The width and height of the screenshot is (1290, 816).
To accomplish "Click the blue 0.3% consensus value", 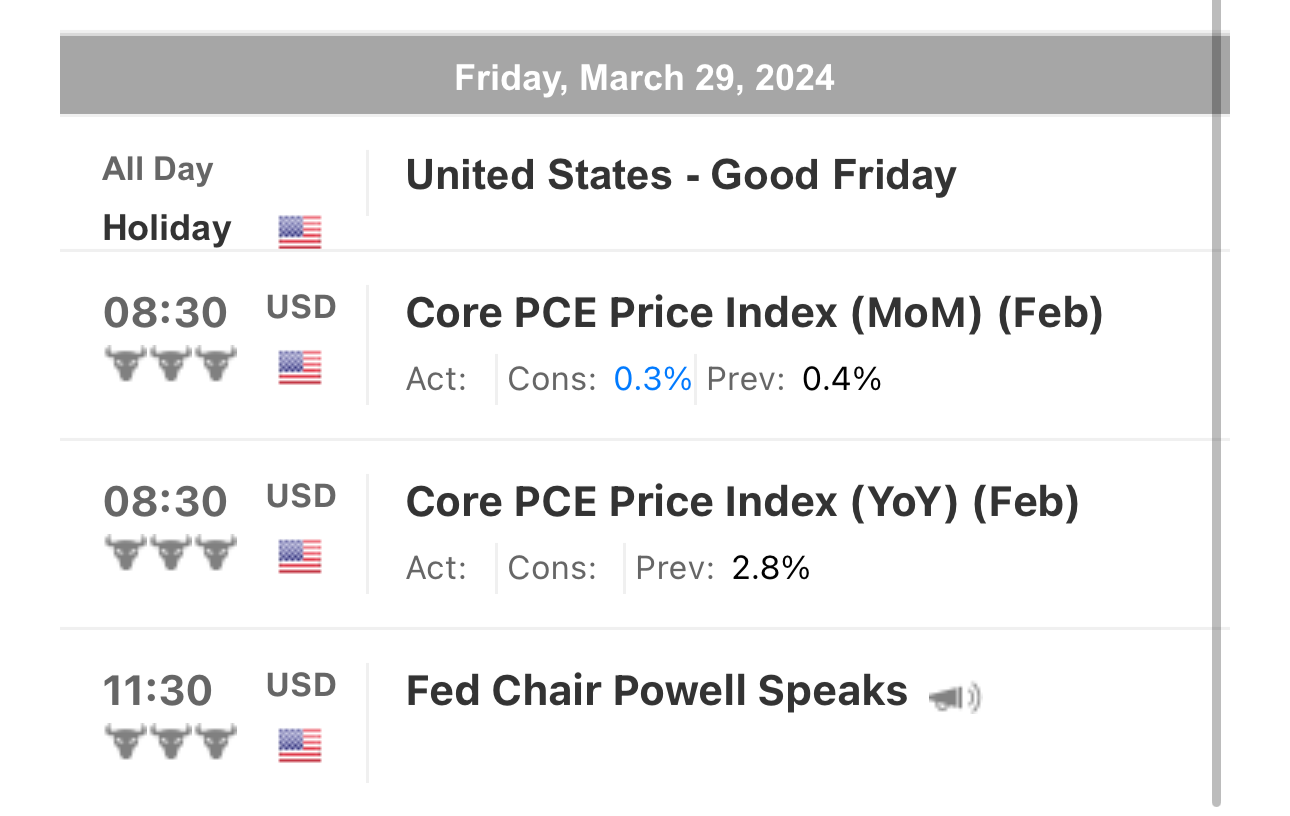I will [652, 379].
